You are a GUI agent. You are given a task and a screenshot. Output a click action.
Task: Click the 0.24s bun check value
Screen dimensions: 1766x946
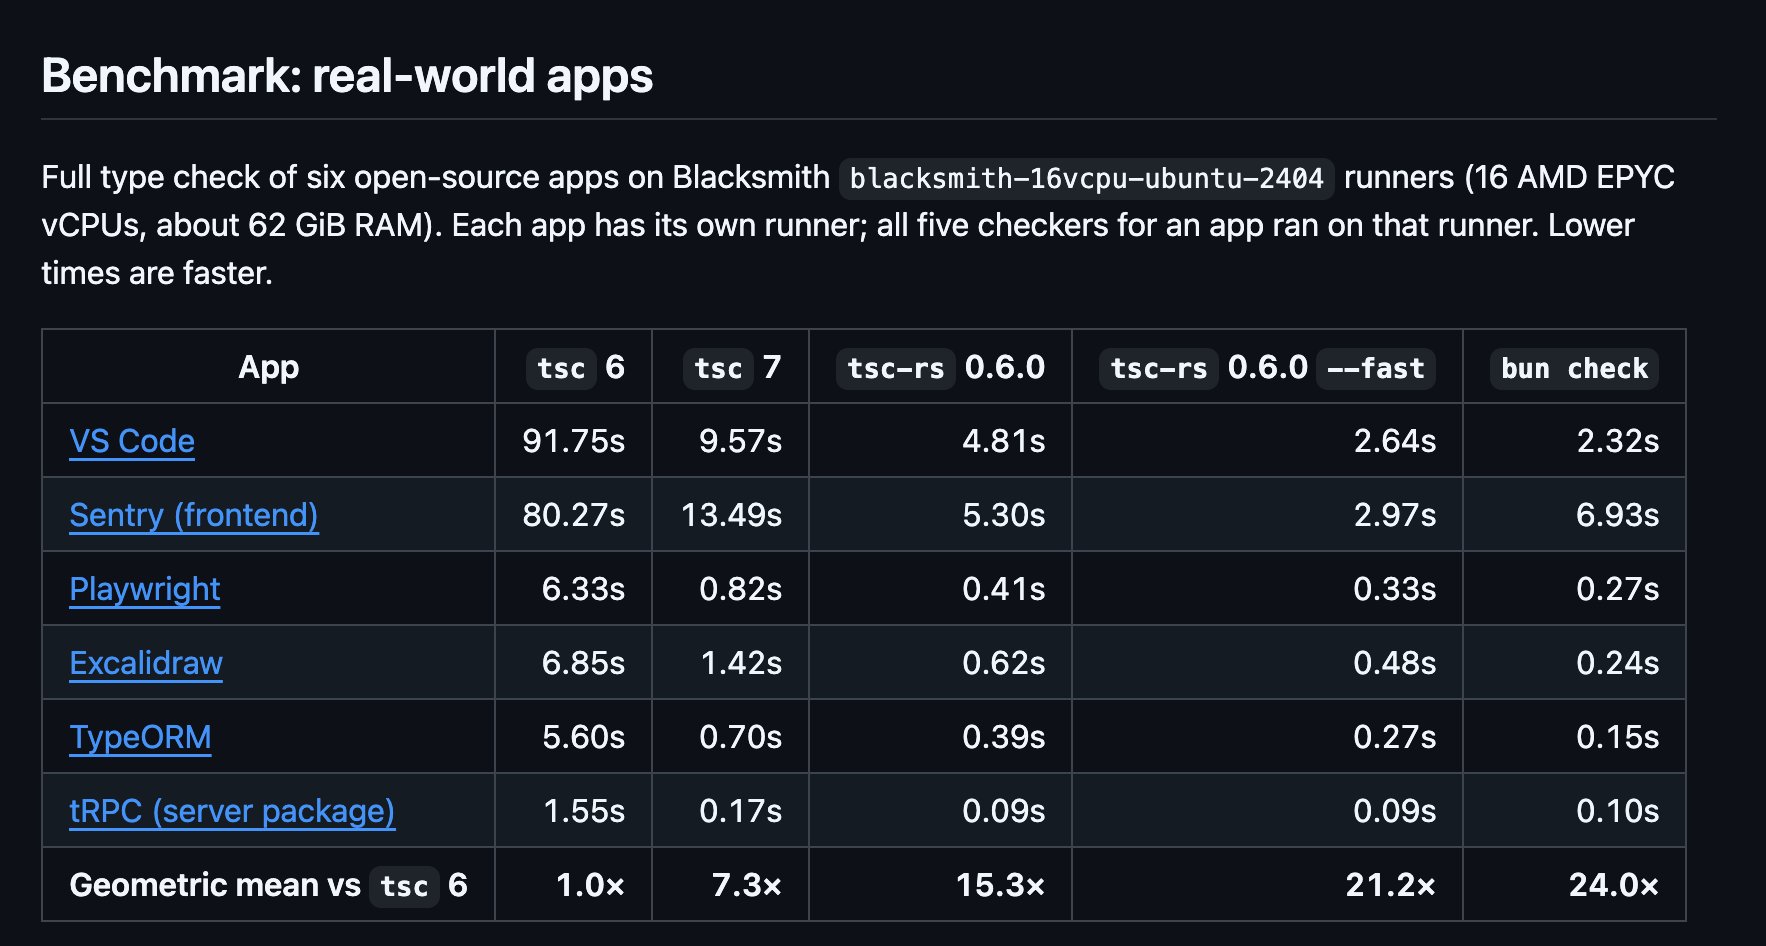(x=1617, y=663)
